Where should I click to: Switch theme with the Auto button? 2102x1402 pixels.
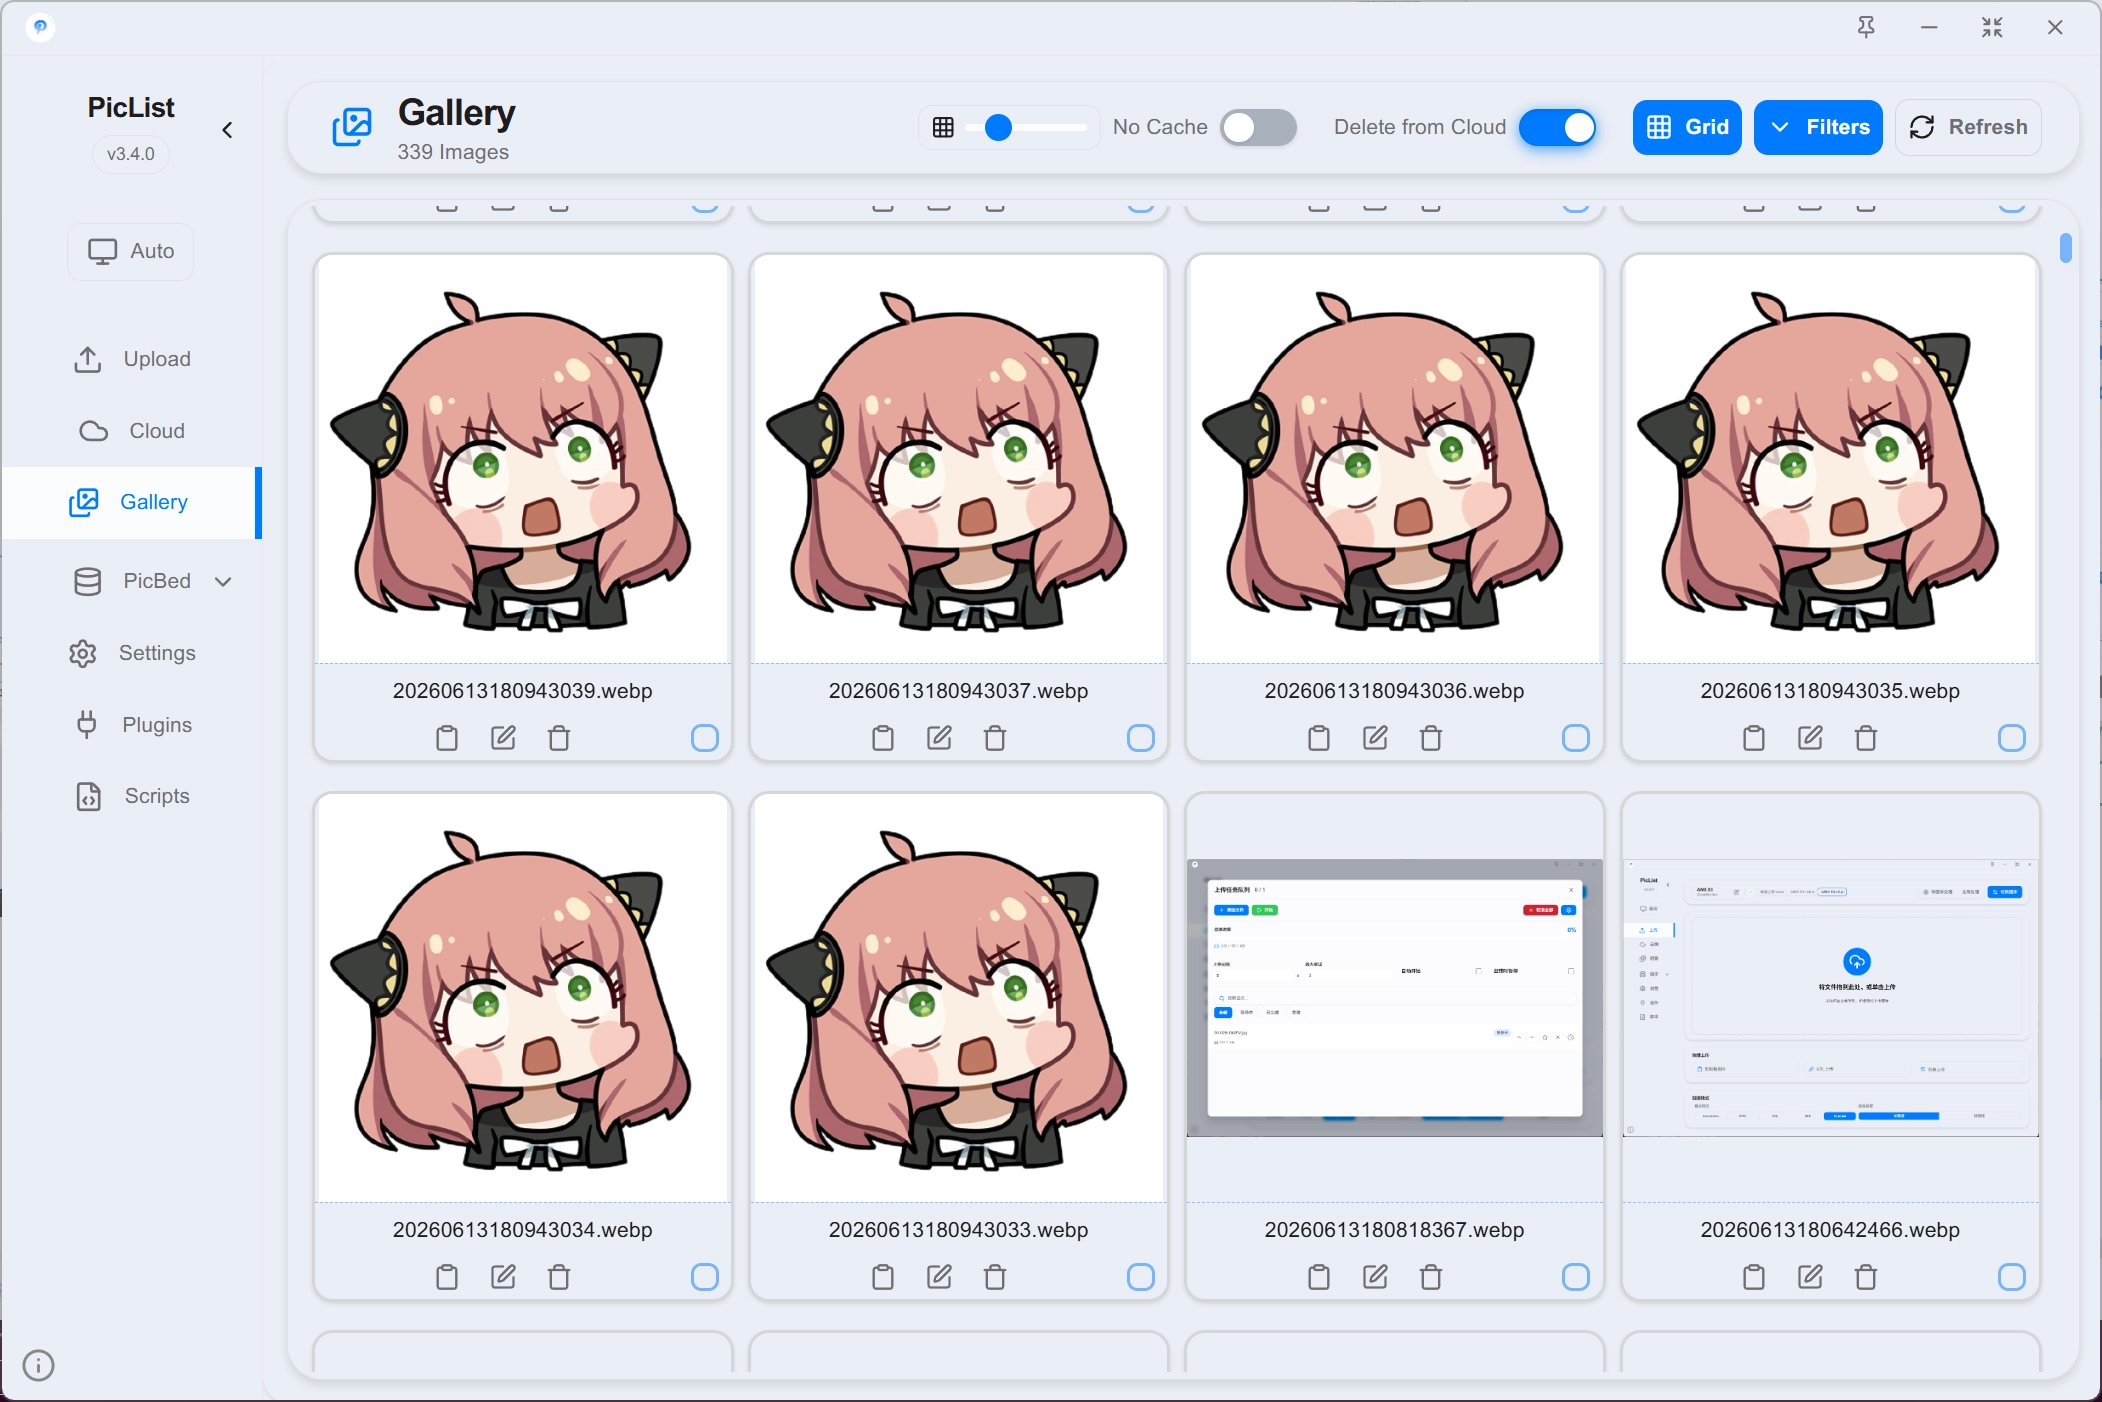(131, 251)
